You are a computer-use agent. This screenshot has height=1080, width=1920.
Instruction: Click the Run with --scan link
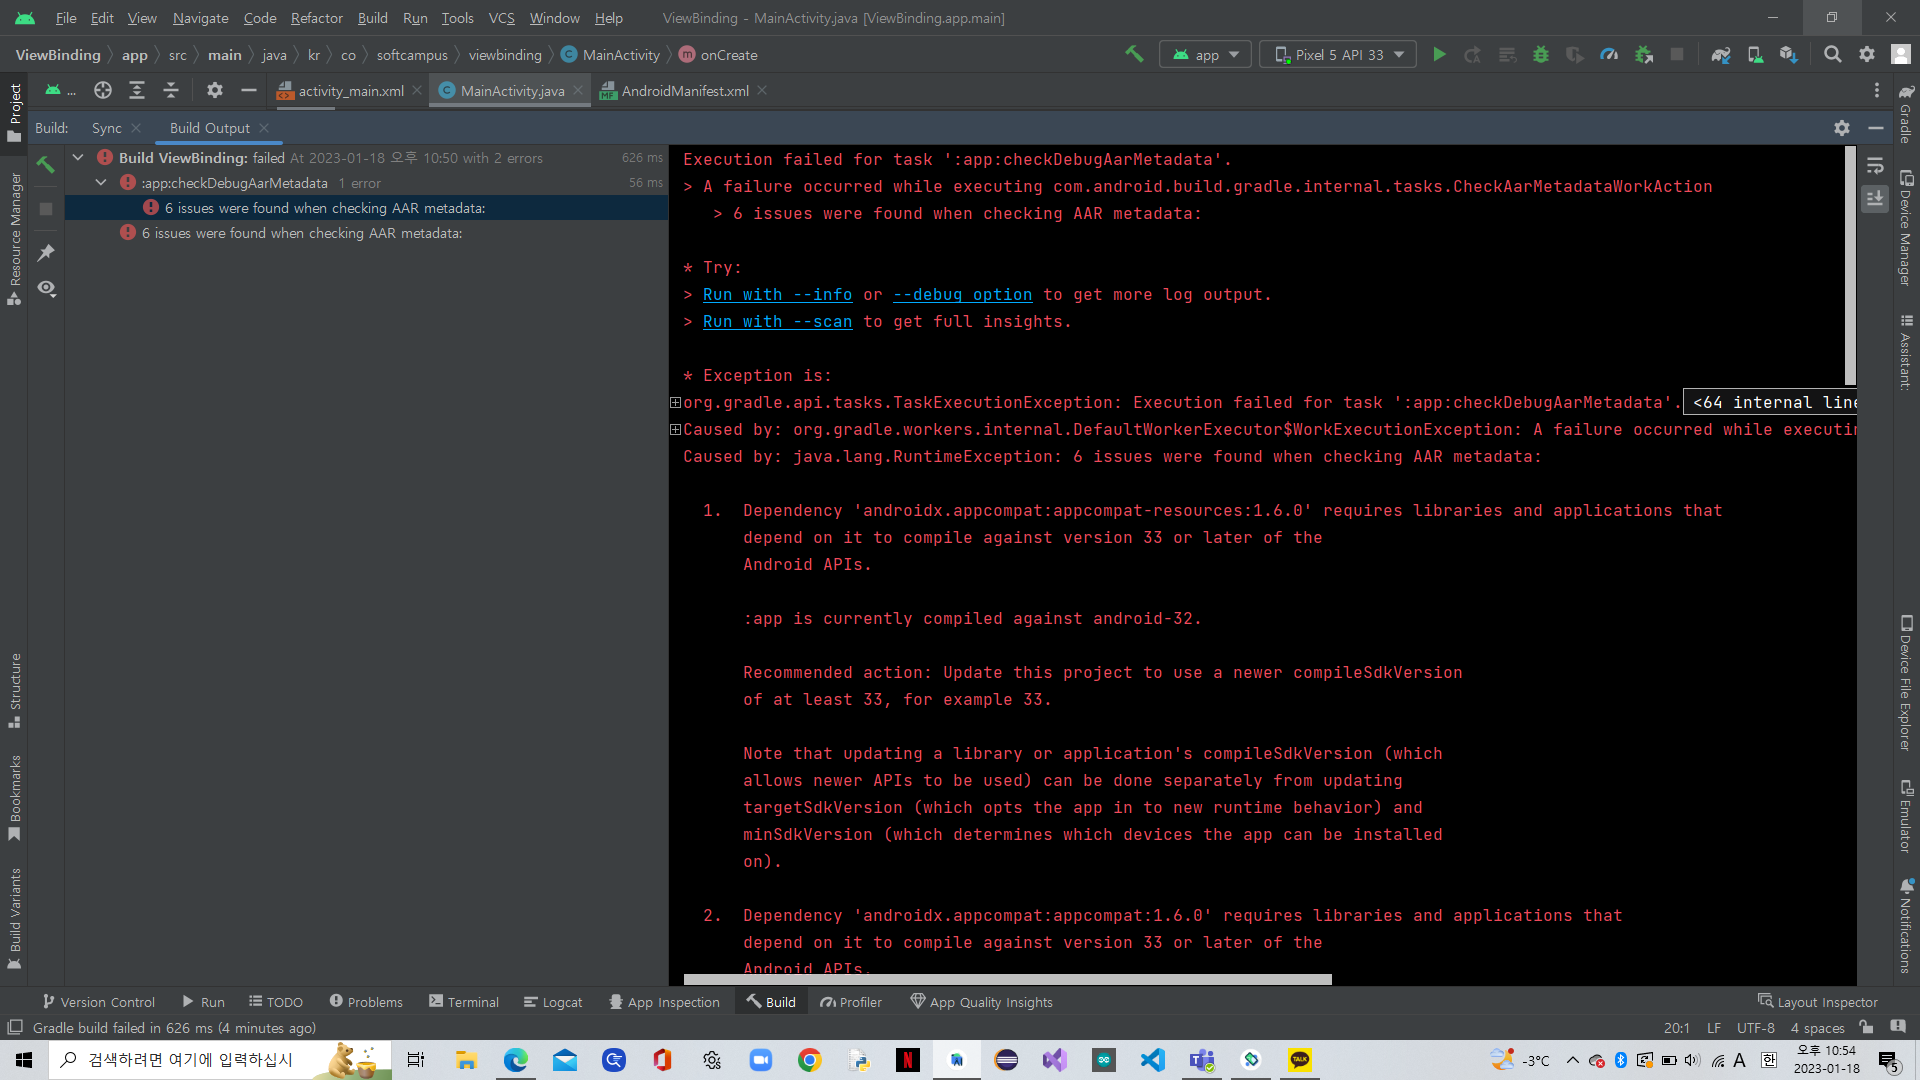[x=777, y=322]
